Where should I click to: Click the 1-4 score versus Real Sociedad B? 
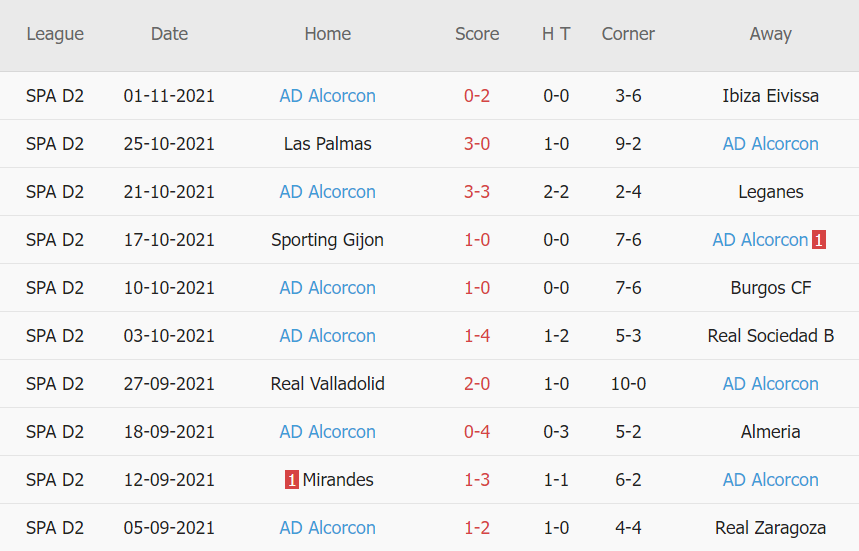(477, 336)
